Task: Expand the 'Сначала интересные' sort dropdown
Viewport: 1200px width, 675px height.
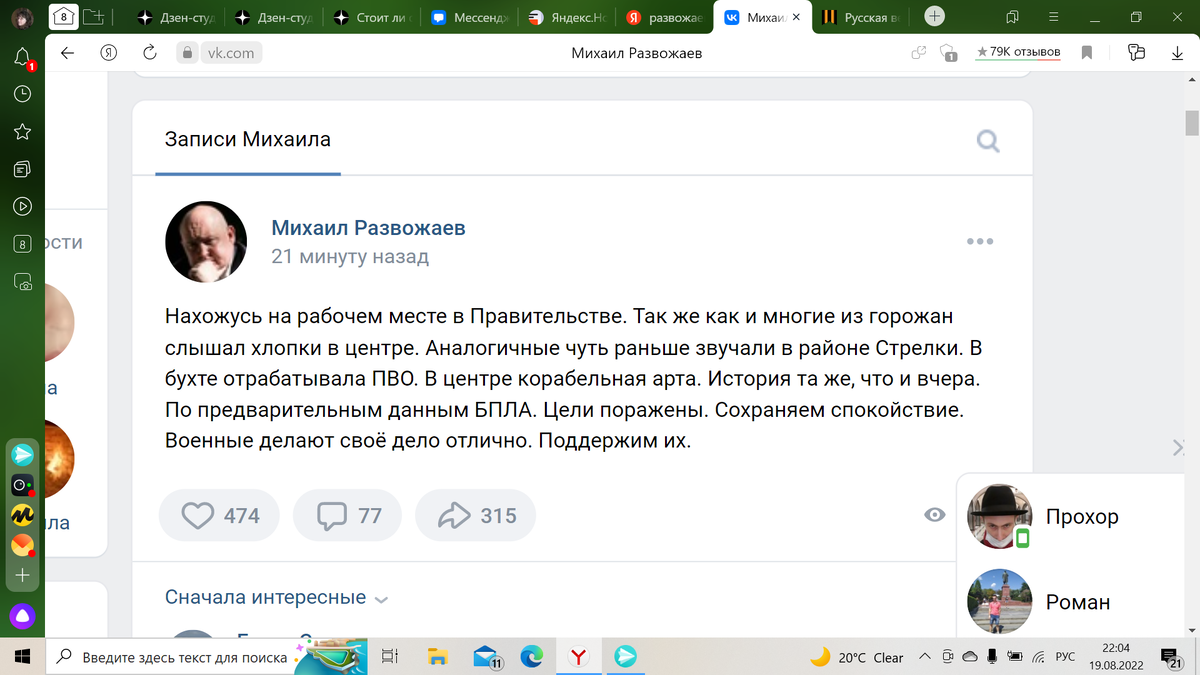Action: click(x=272, y=596)
